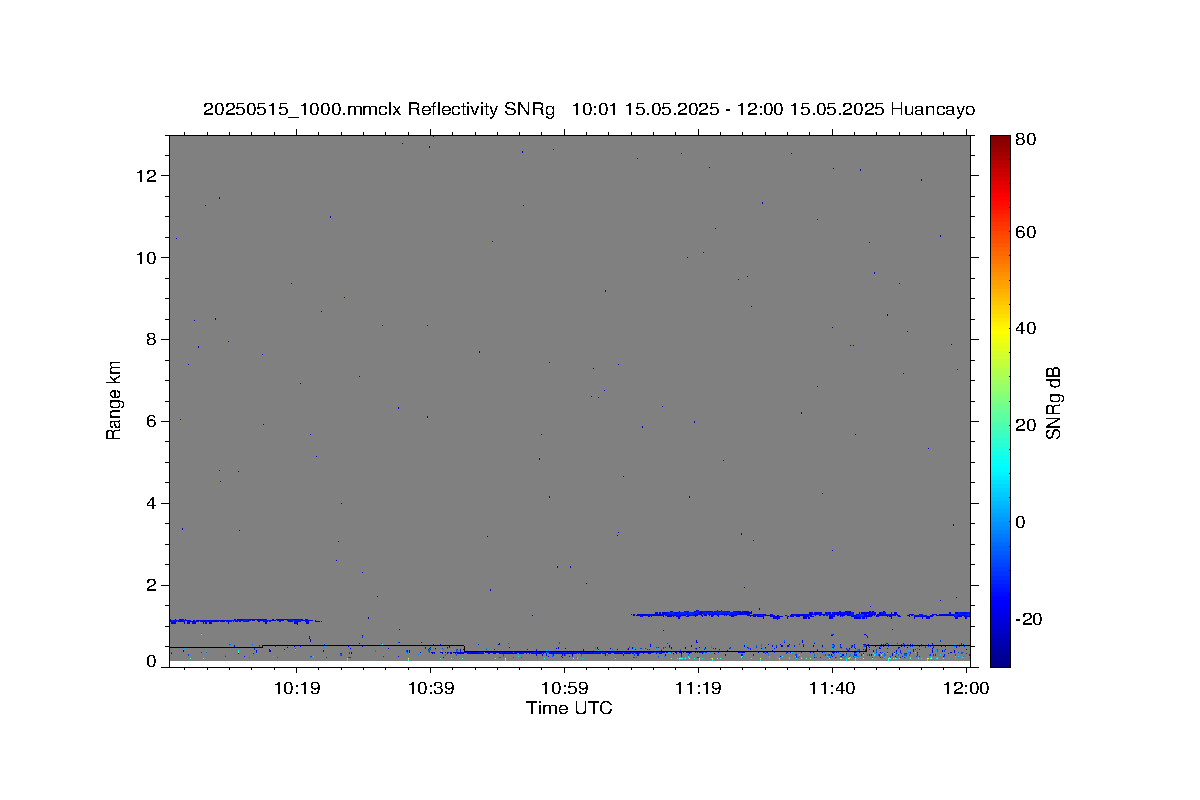Click the dark blue bottom of colorbar
Screen dimensions: 1200x800
click(1000, 658)
